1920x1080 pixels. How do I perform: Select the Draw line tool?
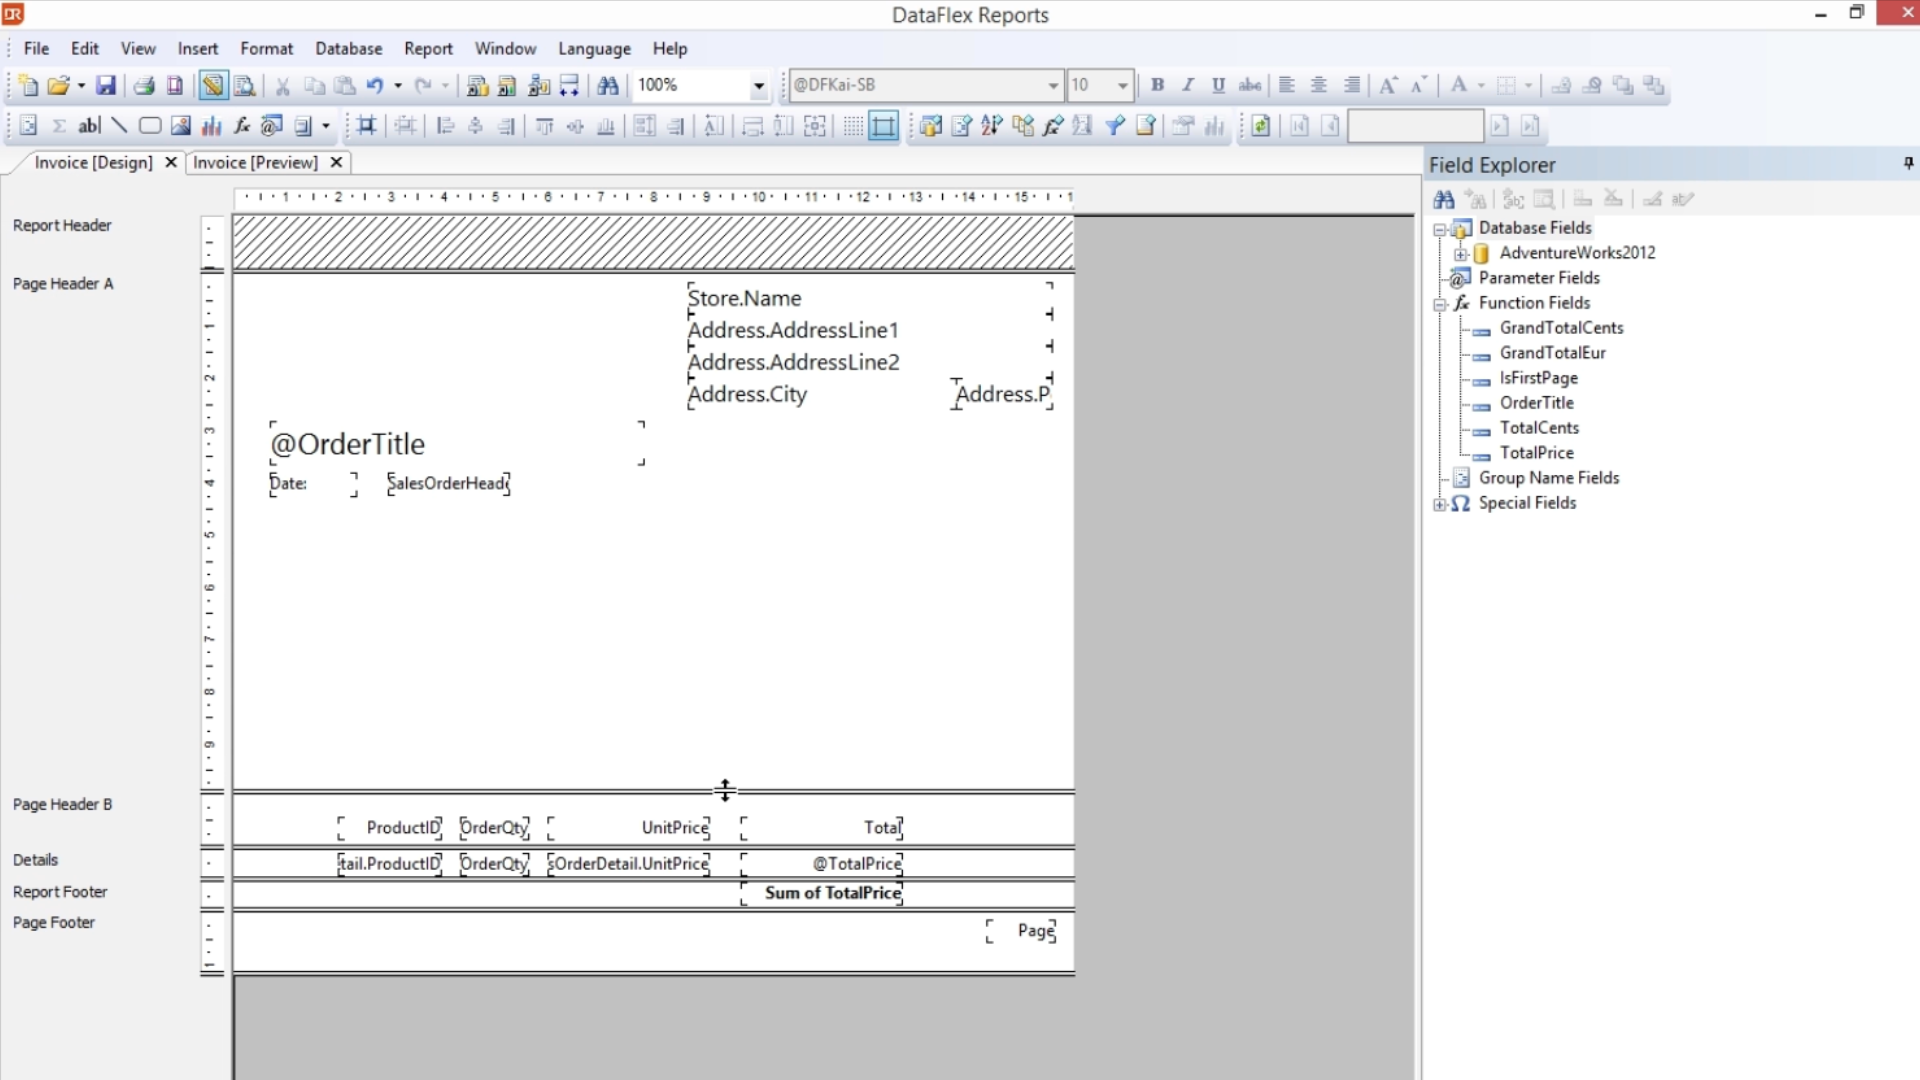coord(119,126)
